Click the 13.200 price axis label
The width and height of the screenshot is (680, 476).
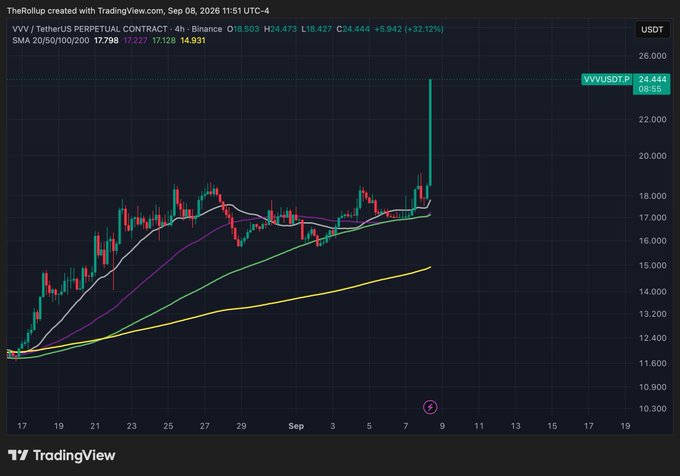tap(652, 314)
